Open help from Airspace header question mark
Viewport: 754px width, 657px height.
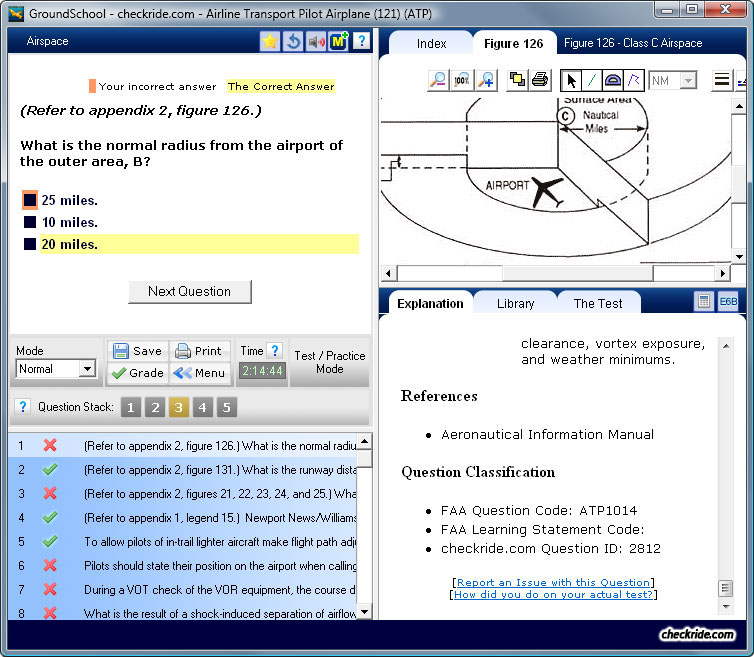pyautogui.click(x=361, y=41)
